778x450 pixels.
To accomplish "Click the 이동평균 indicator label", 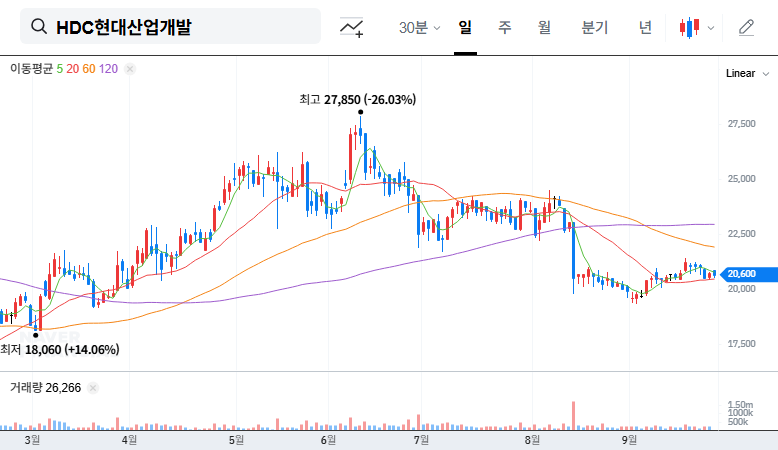I will coord(31,69).
